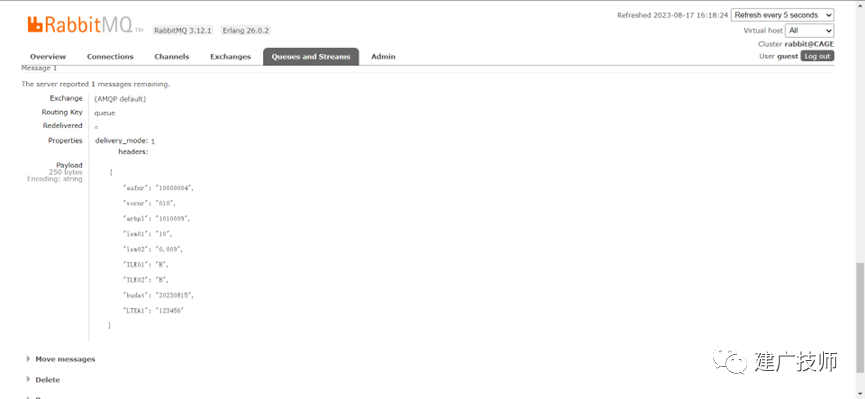
Task: Click the Payload field label
Action: (x=69, y=165)
